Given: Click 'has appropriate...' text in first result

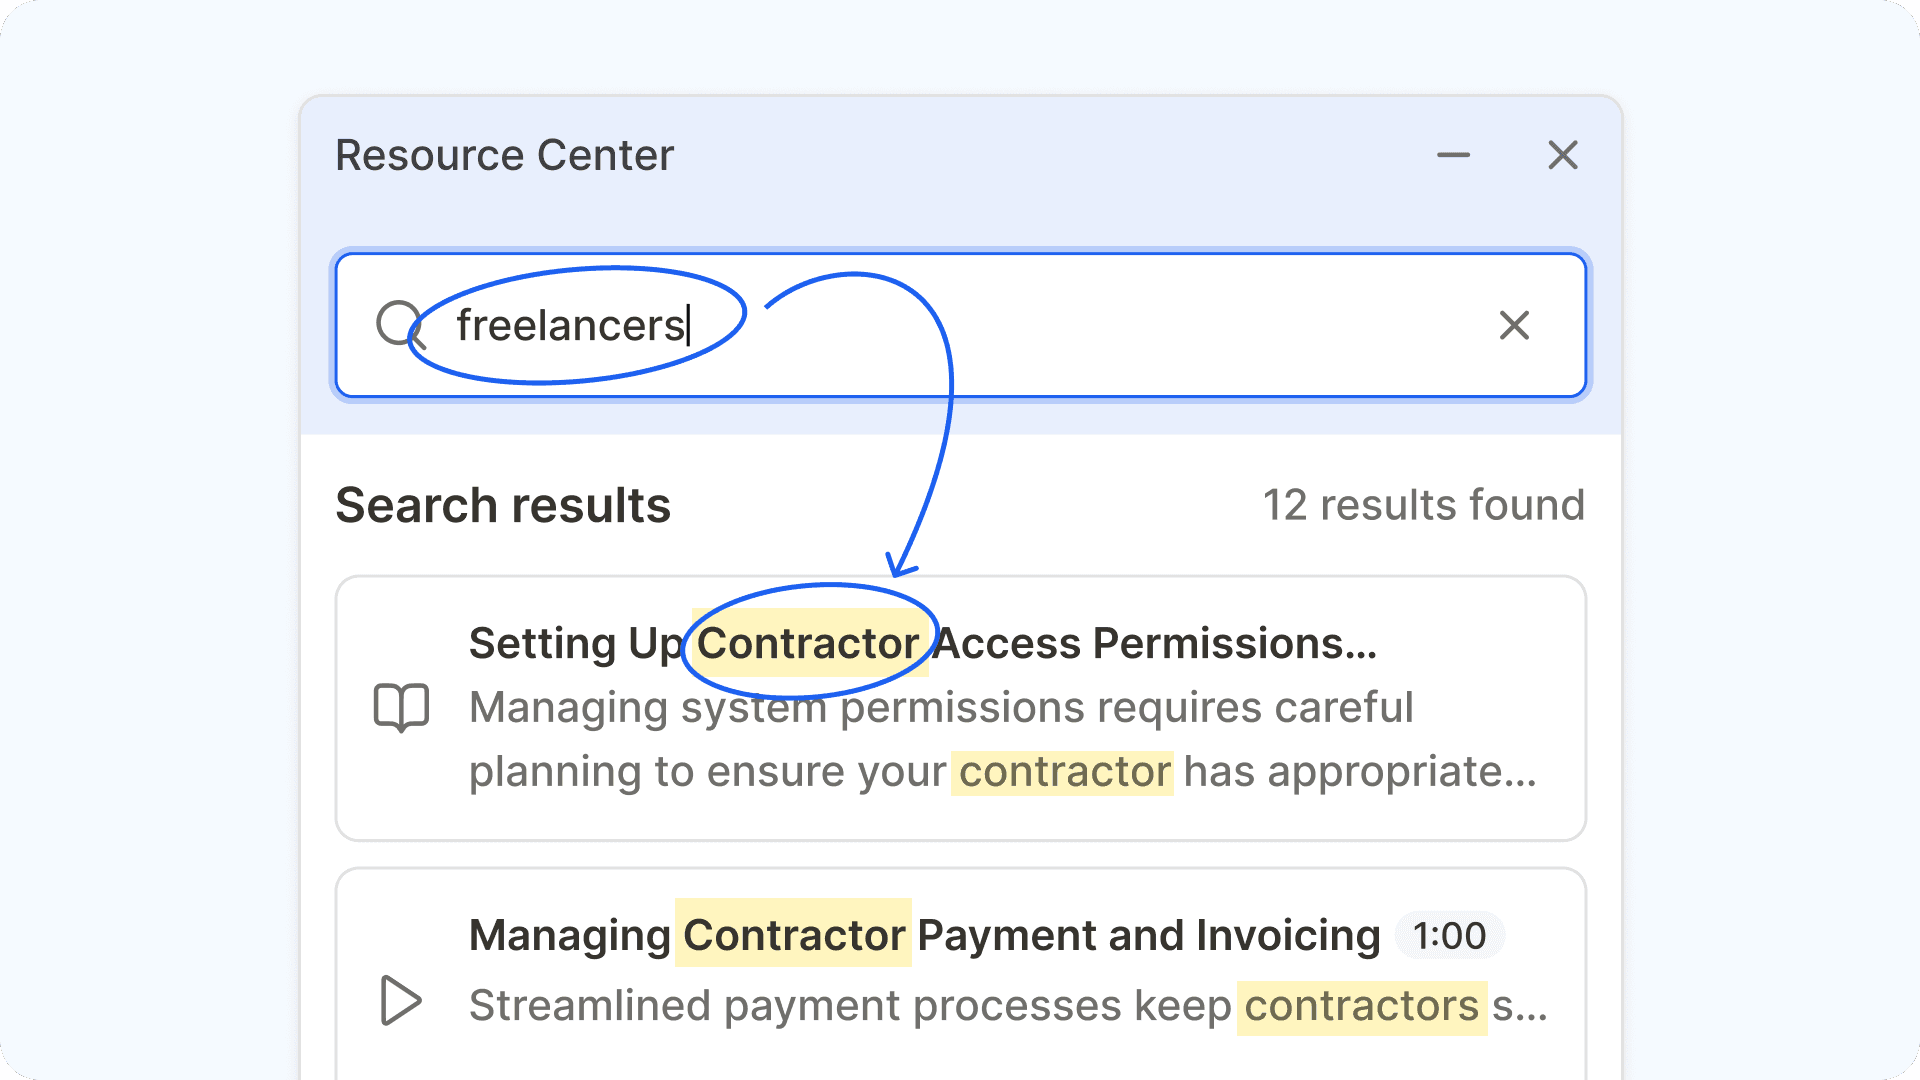Looking at the screenshot, I should pos(1359,772).
